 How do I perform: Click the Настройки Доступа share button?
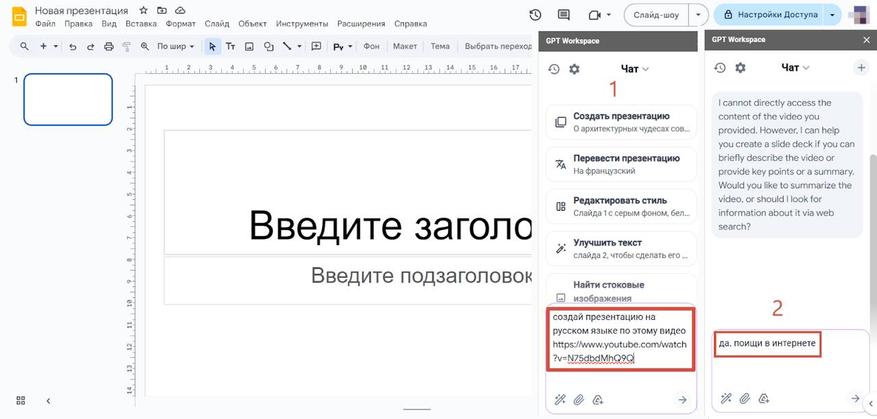pos(768,15)
